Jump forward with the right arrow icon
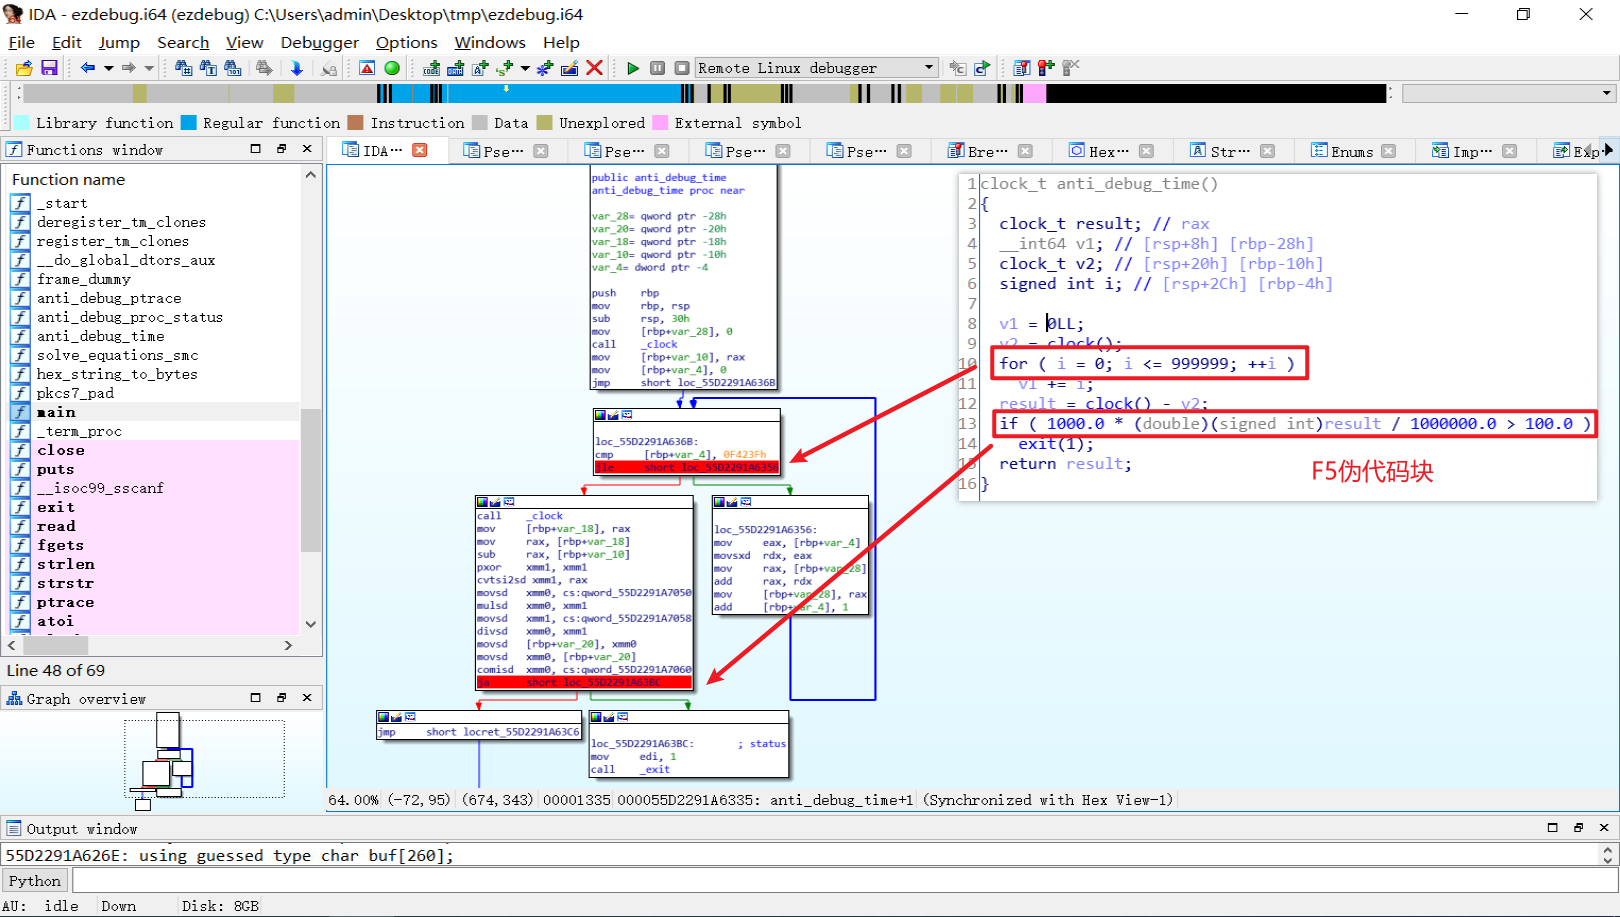1620x917 pixels. click(x=128, y=68)
